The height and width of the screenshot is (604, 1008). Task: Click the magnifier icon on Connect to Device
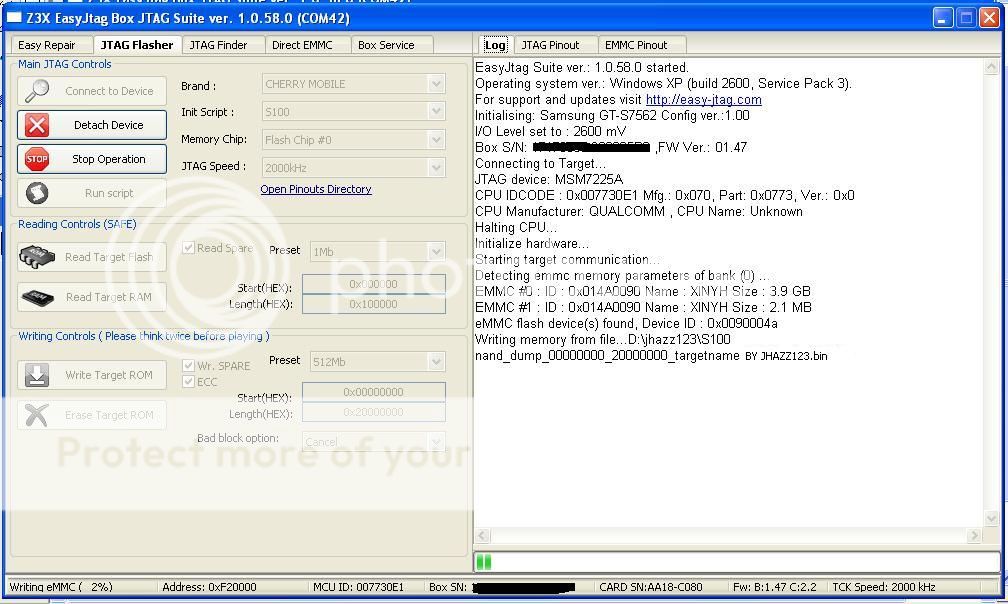(x=37, y=91)
